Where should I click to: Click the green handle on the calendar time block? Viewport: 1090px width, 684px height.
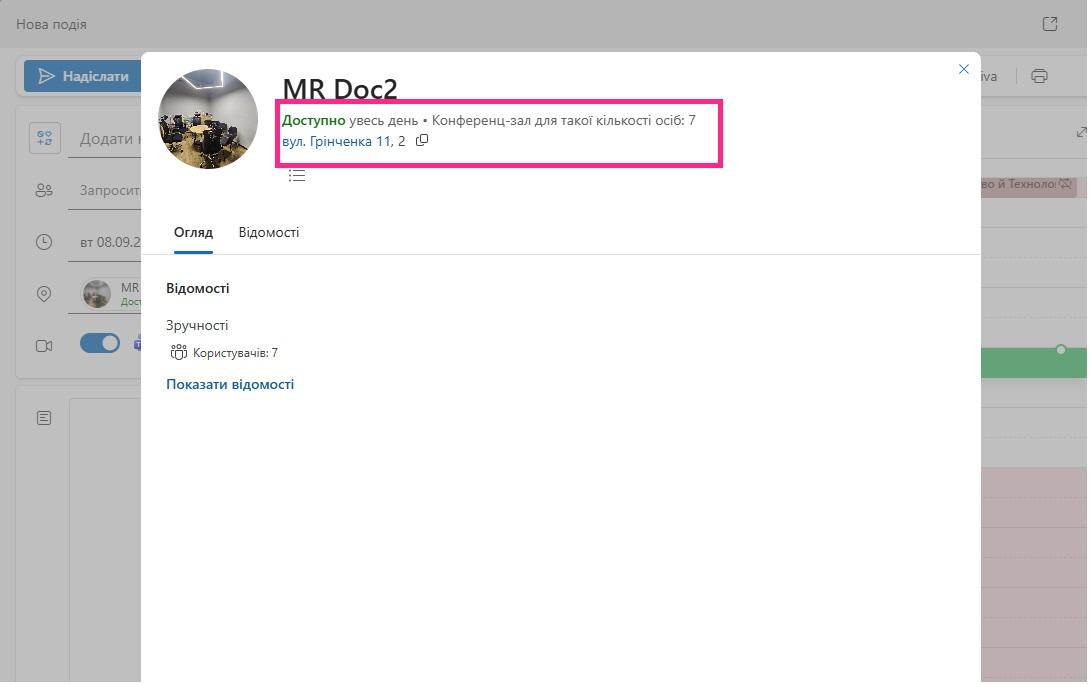[1060, 350]
